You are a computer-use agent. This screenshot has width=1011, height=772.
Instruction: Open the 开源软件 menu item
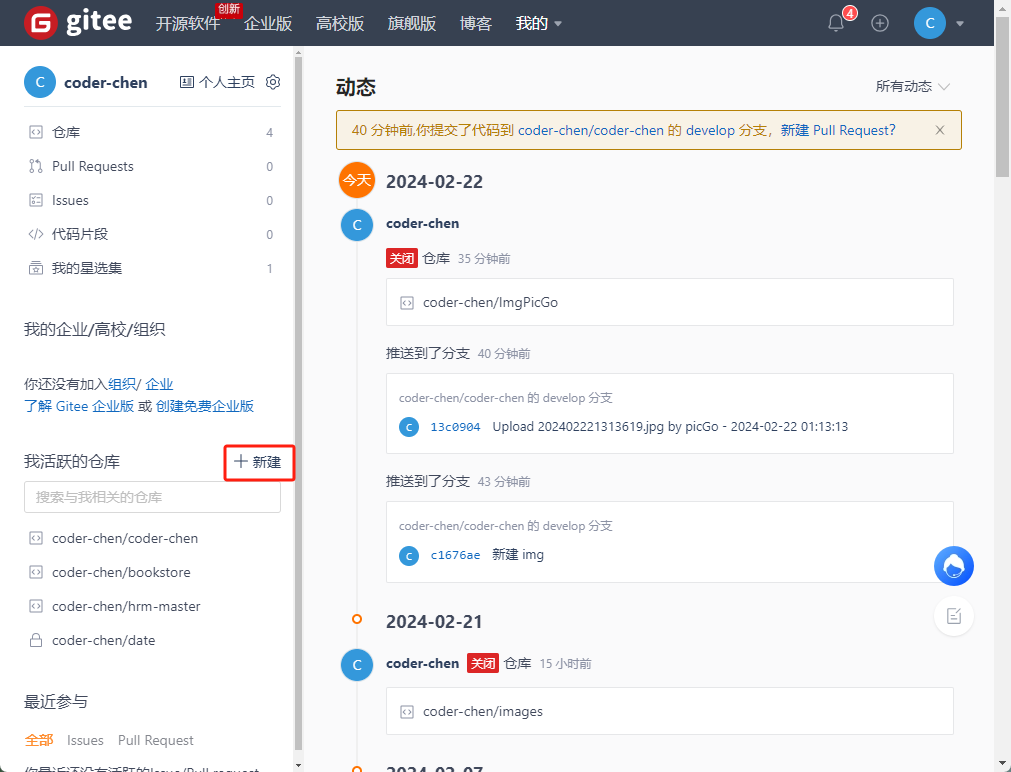click(188, 24)
